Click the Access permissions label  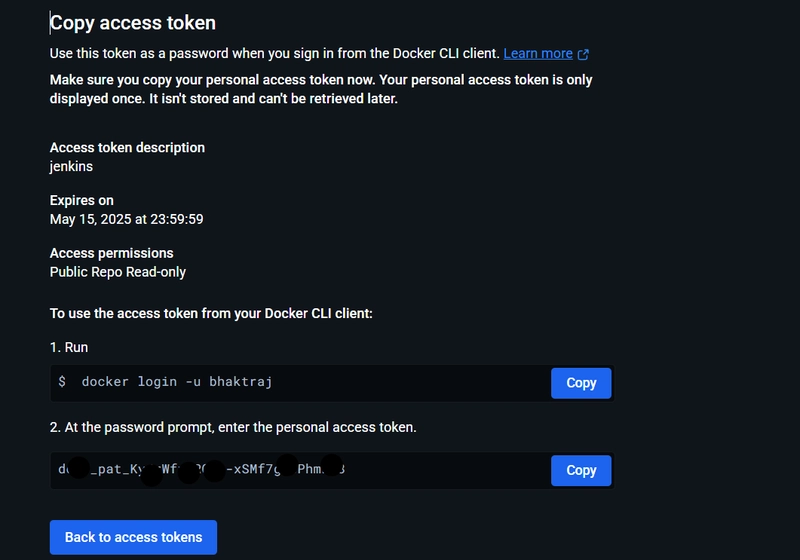(112, 253)
